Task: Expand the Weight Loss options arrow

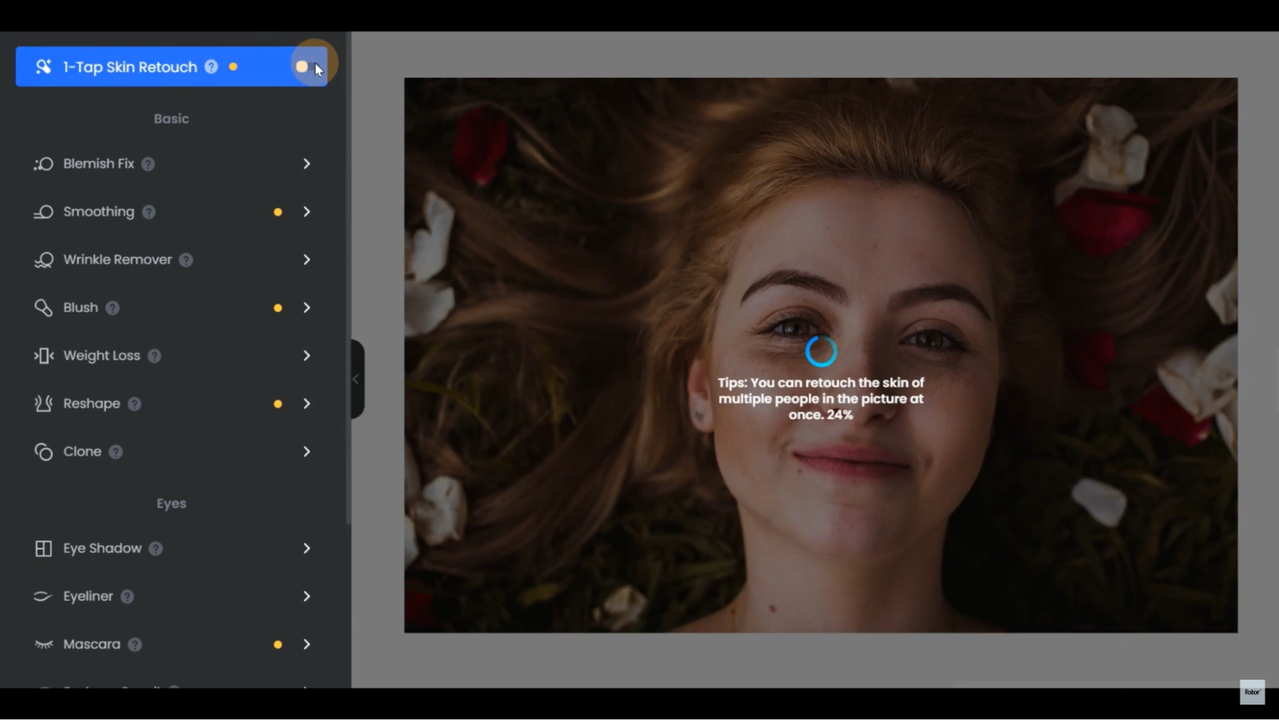Action: pos(307,356)
